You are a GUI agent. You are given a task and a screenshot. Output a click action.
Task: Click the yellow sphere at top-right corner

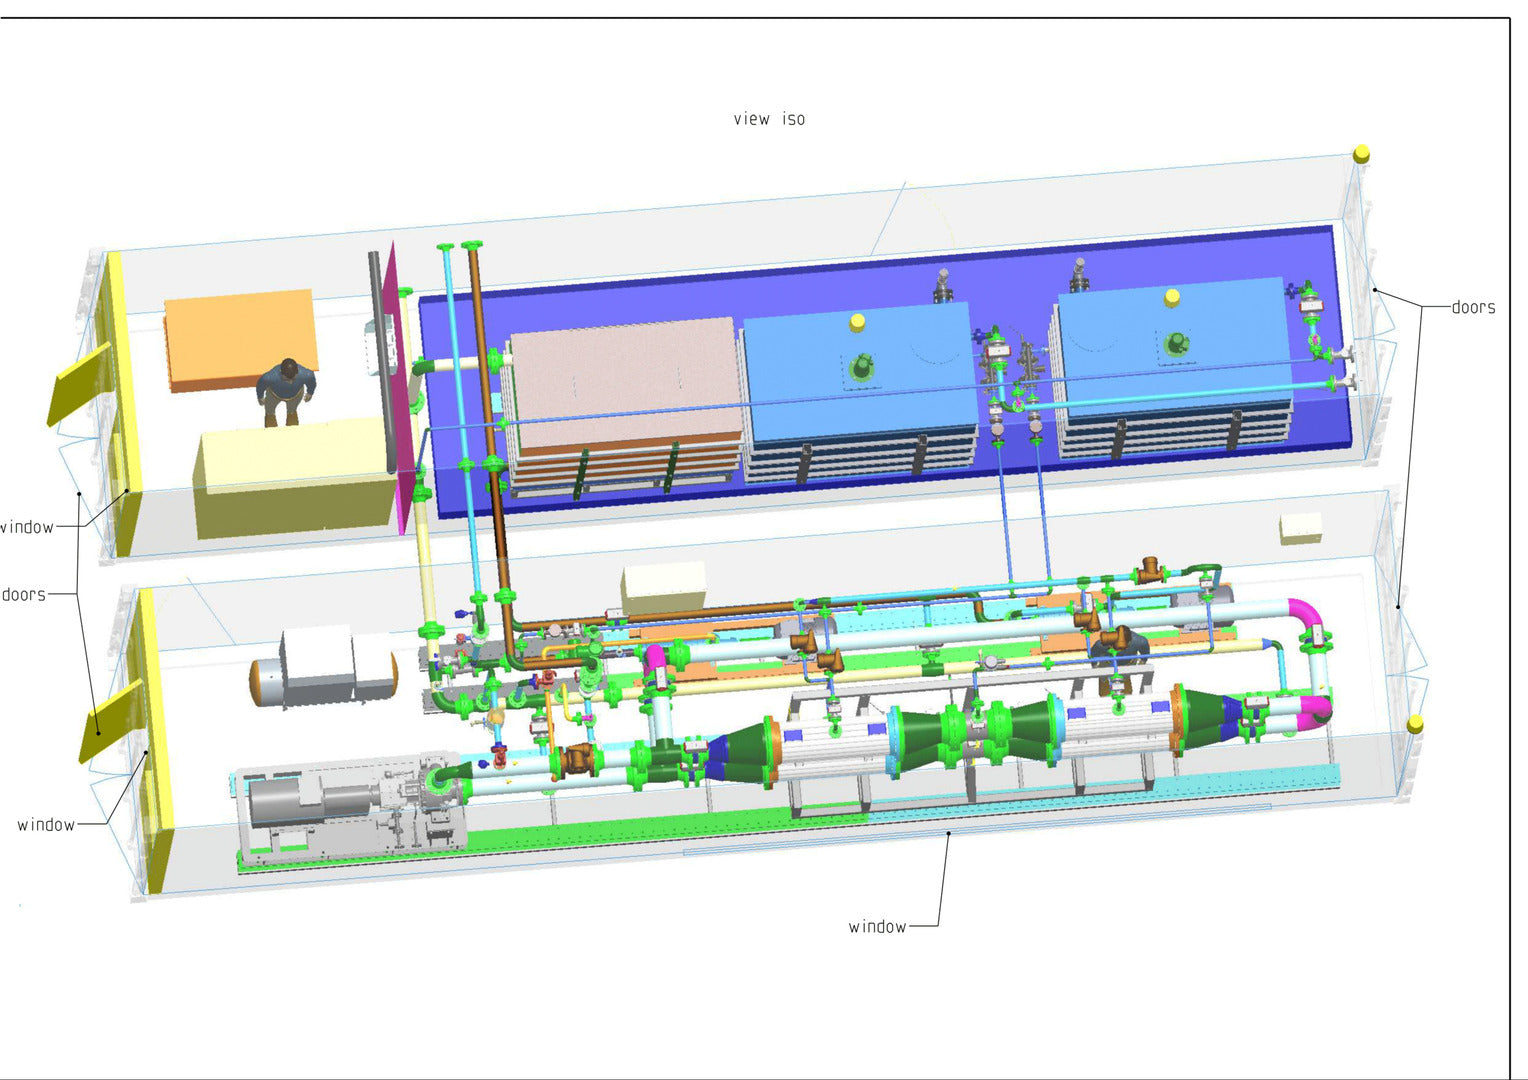[x=1361, y=153]
